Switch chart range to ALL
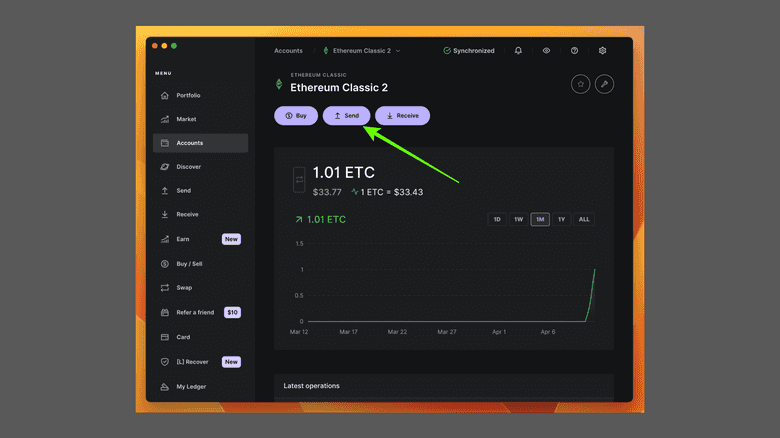780x438 pixels. coord(584,219)
